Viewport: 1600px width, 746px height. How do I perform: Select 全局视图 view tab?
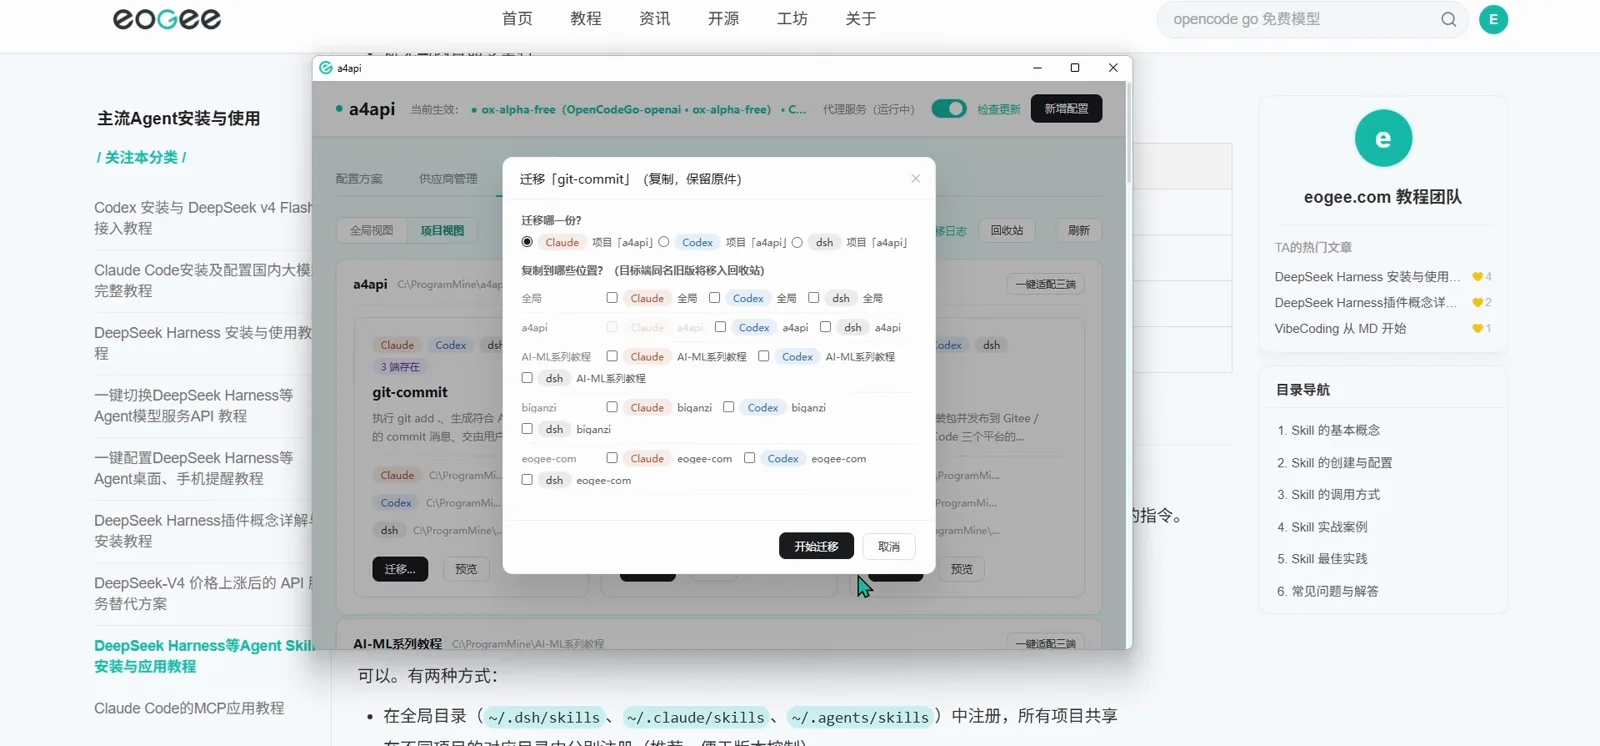point(371,230)
